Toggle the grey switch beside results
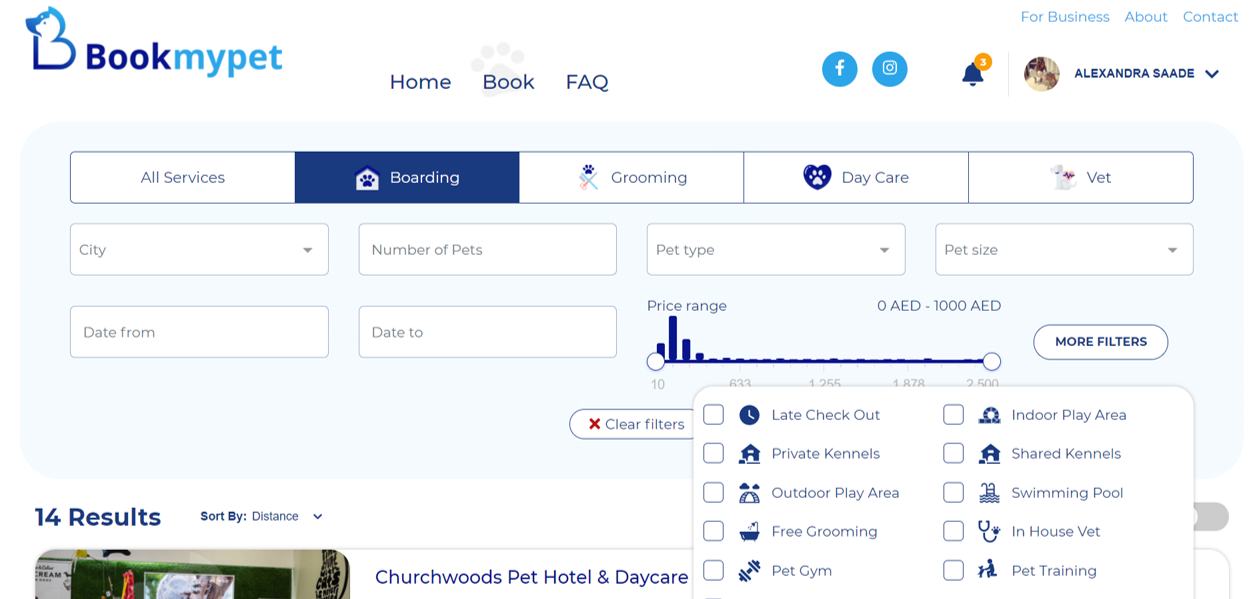Screen dimensions: 1258x599 [1210, 517]
